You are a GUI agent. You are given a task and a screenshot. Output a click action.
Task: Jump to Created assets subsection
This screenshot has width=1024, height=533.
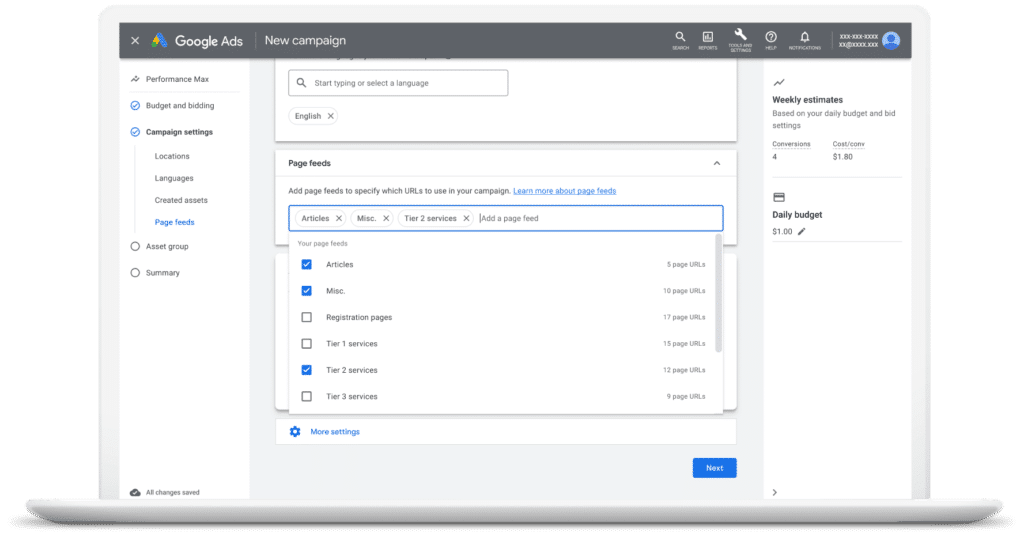pos(181,201)
